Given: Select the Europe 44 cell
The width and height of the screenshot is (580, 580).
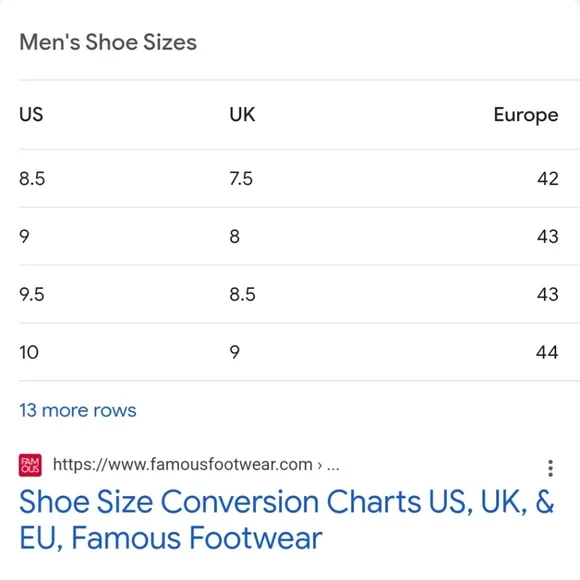Looking at the screenshot, I should (x=547, y=352).
